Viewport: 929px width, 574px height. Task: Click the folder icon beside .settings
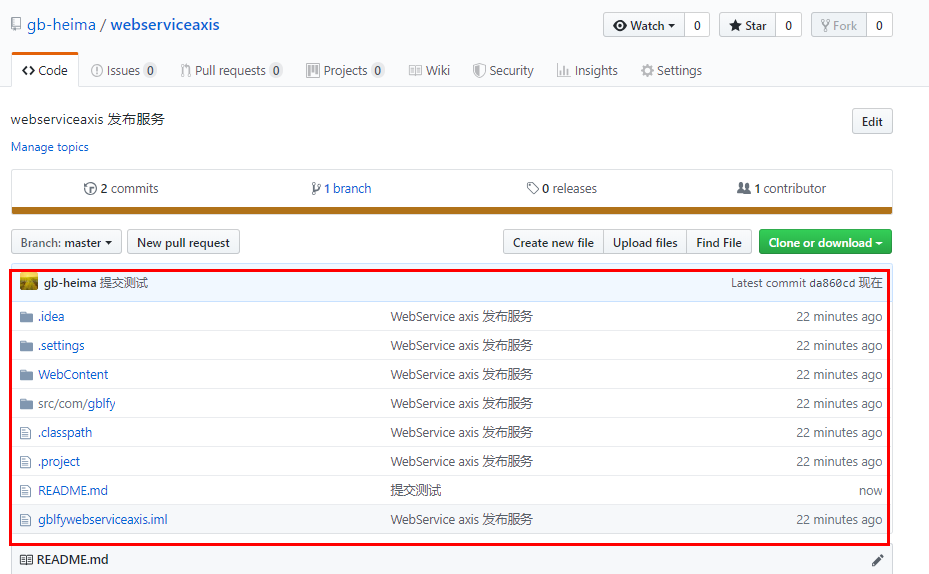[x=26, y=346]
